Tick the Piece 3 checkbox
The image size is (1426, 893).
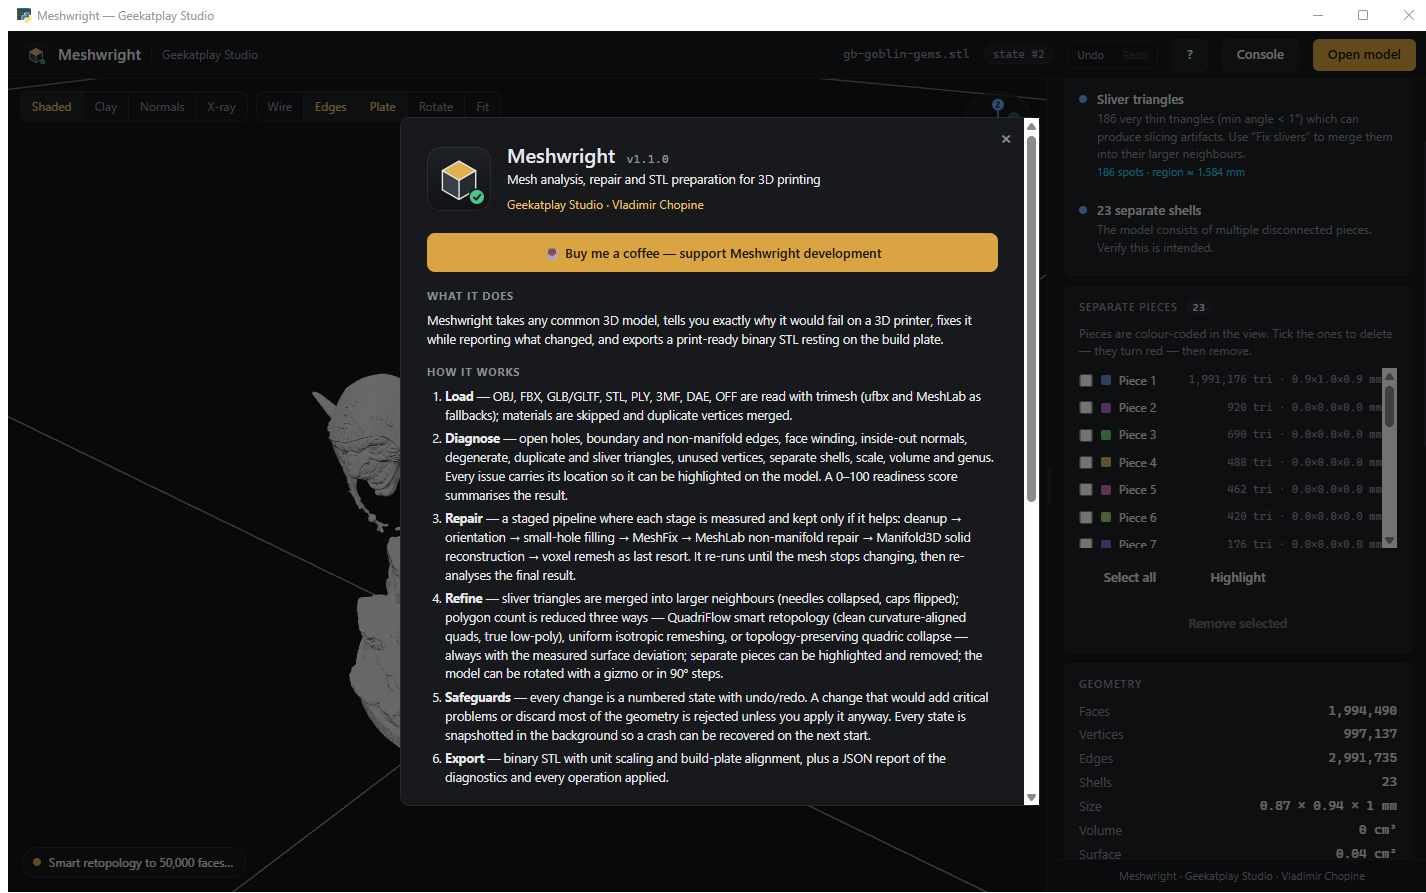[x=1086, y=435]
